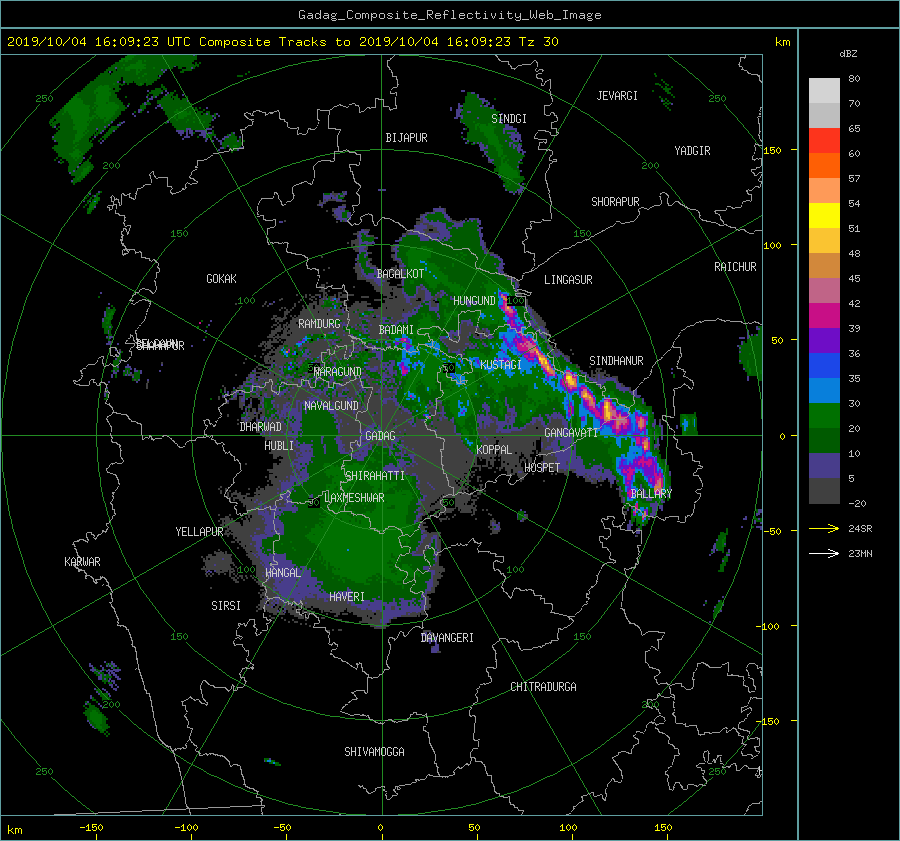Click the RAICHUR city label
Image resolution: width=900 pixels, height=841 pixels.
(x=735, y=267)
